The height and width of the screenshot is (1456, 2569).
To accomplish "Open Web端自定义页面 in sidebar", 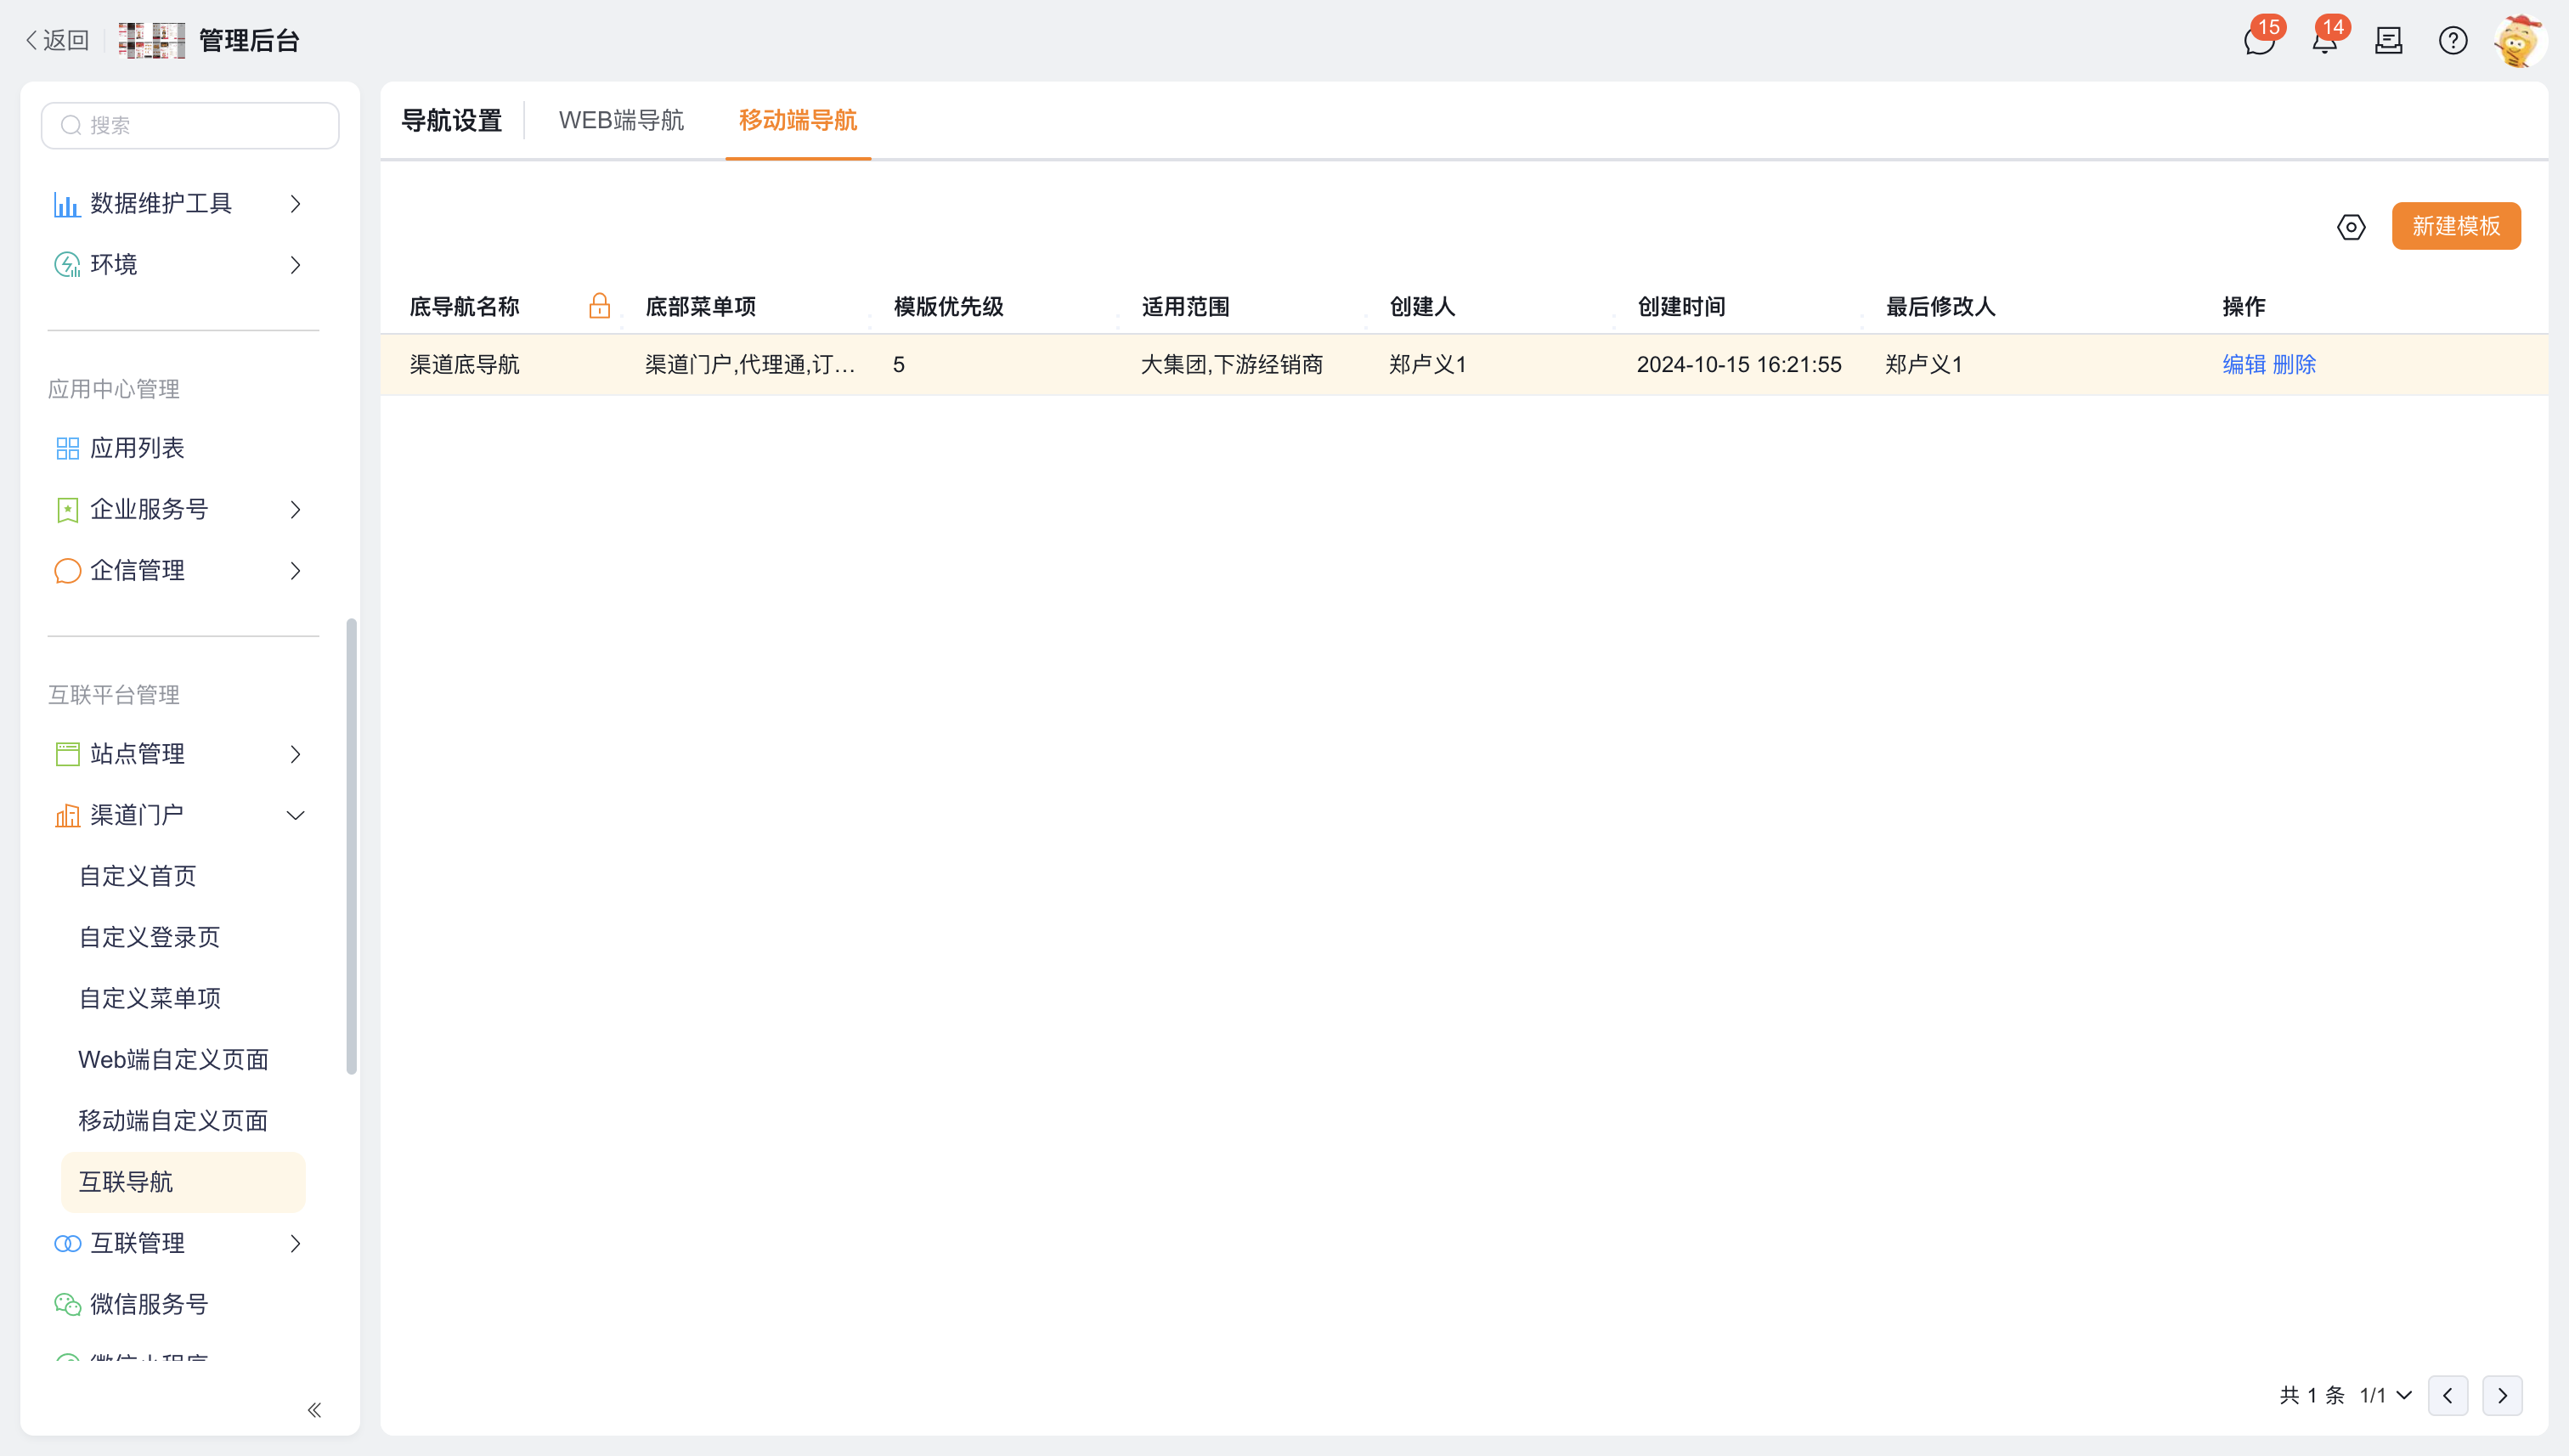I will (x=173, y=1060).
